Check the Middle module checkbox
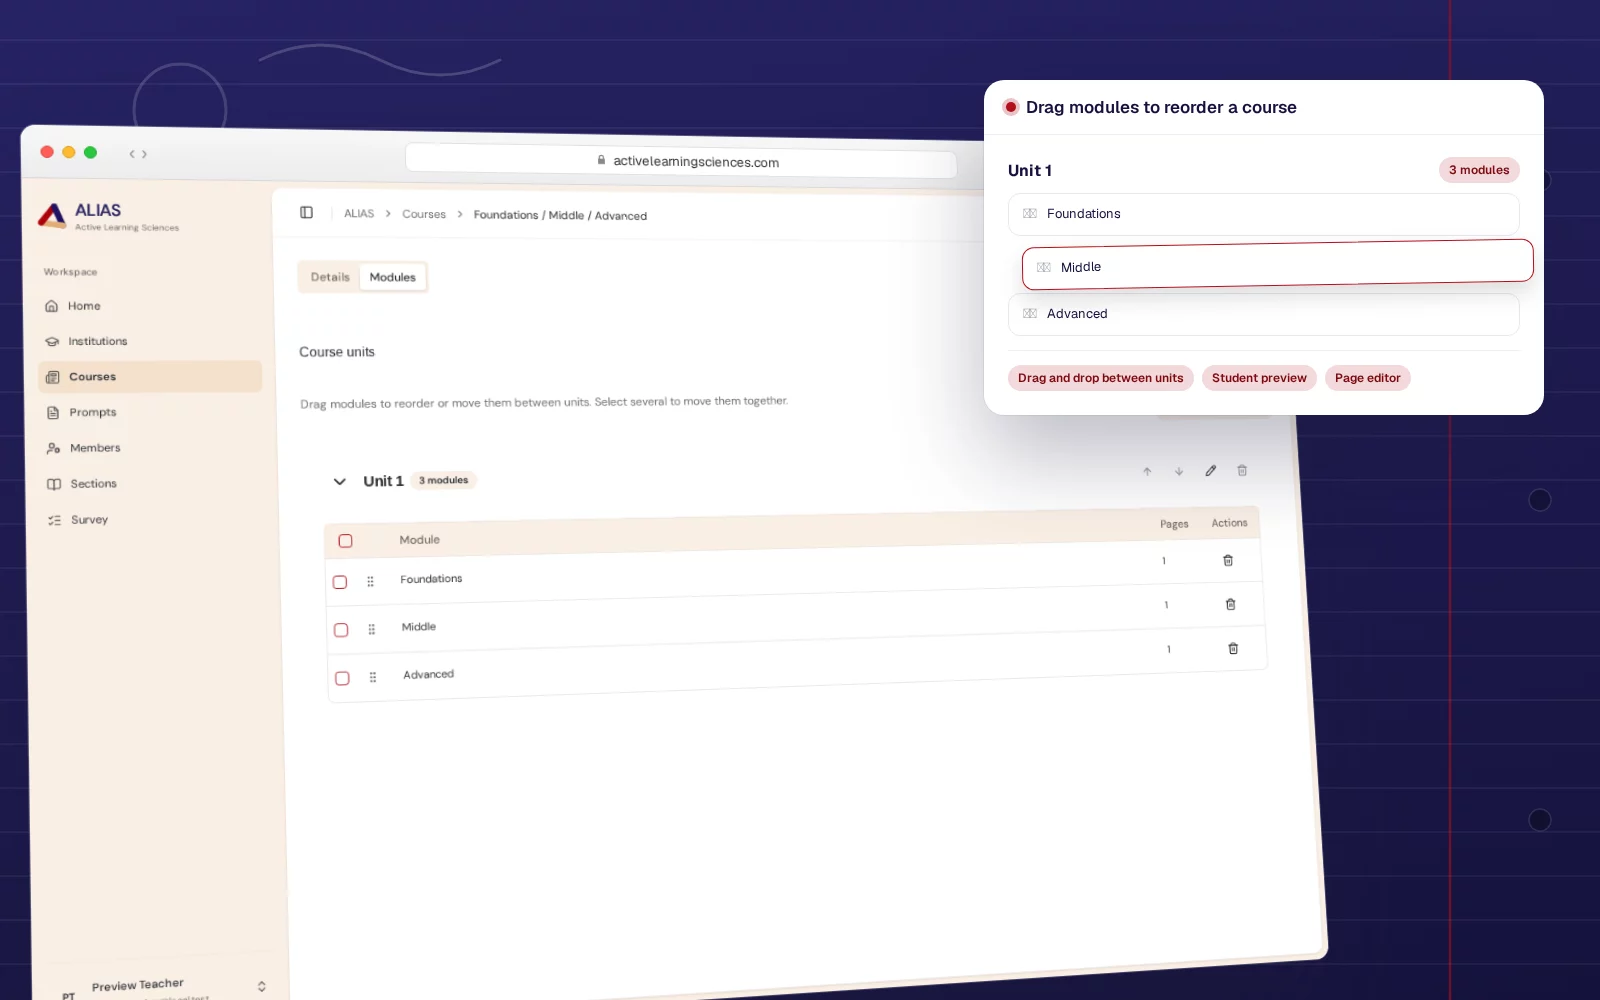 click(341, 630)
